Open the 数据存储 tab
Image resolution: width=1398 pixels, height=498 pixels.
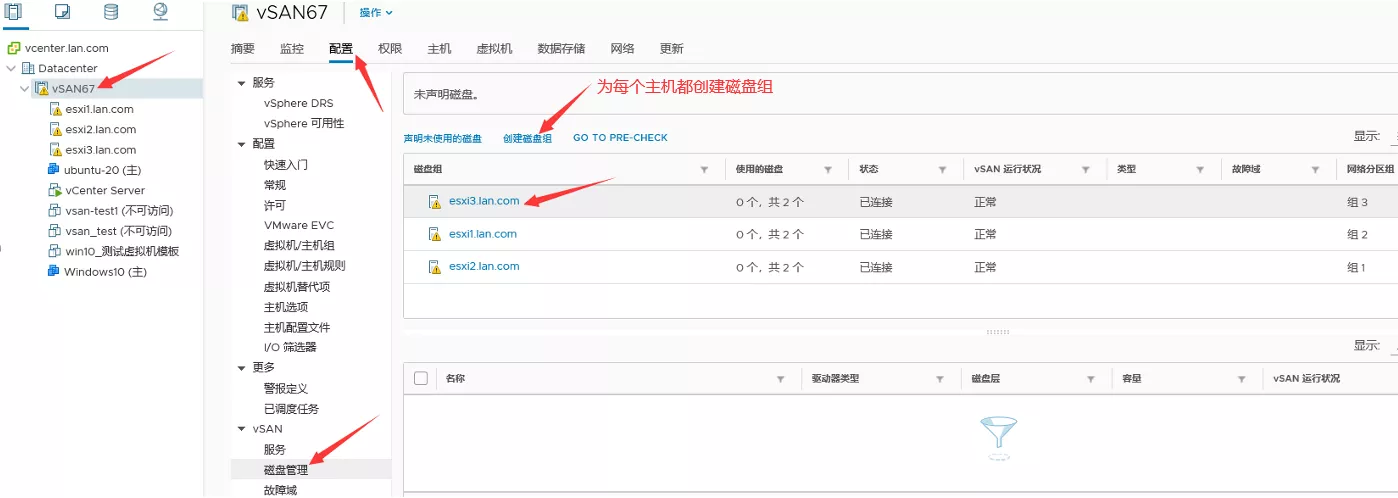[x=561, y=49]
